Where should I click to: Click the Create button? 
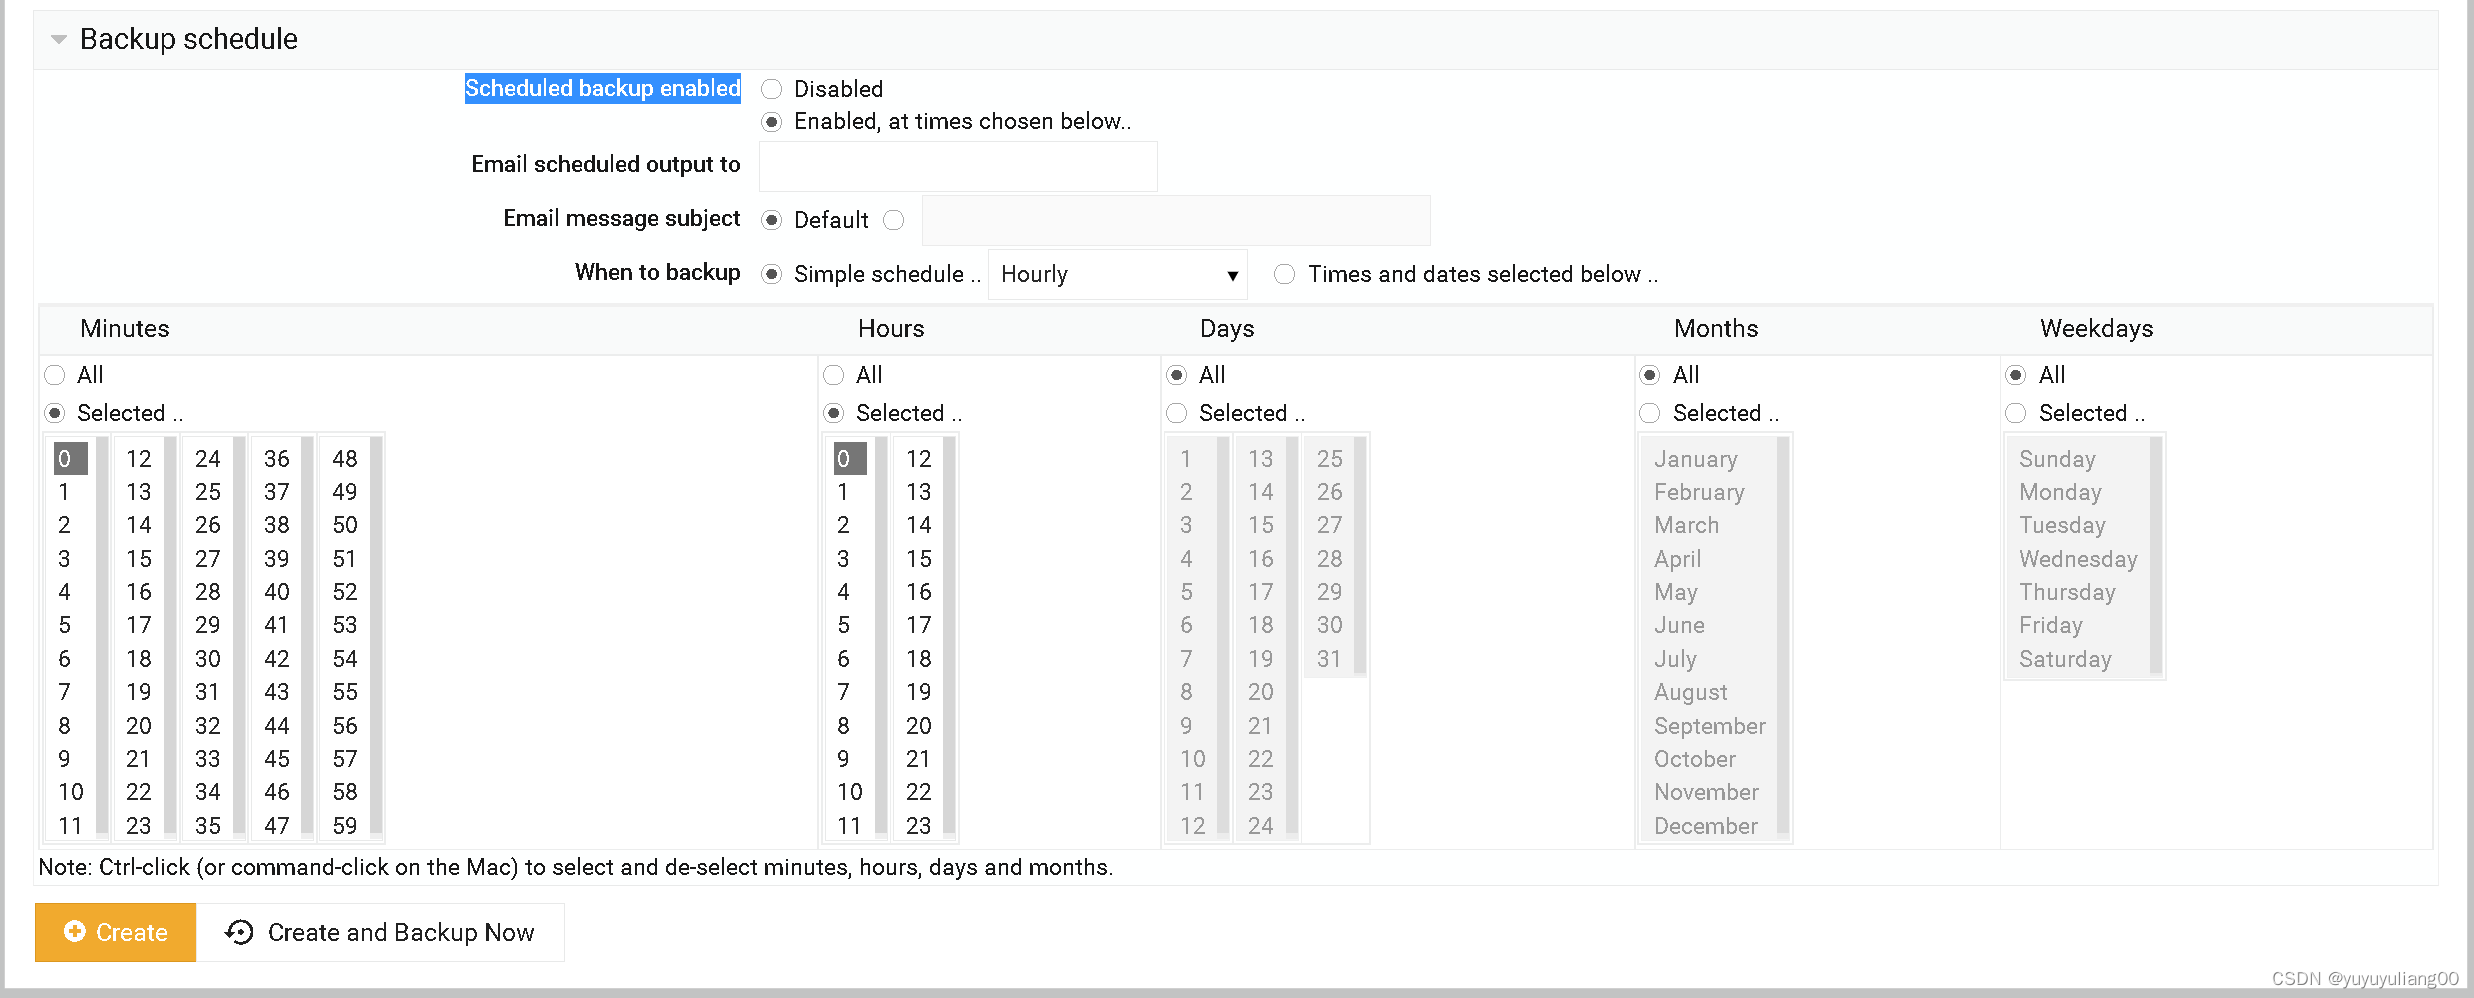click(114, 932)
